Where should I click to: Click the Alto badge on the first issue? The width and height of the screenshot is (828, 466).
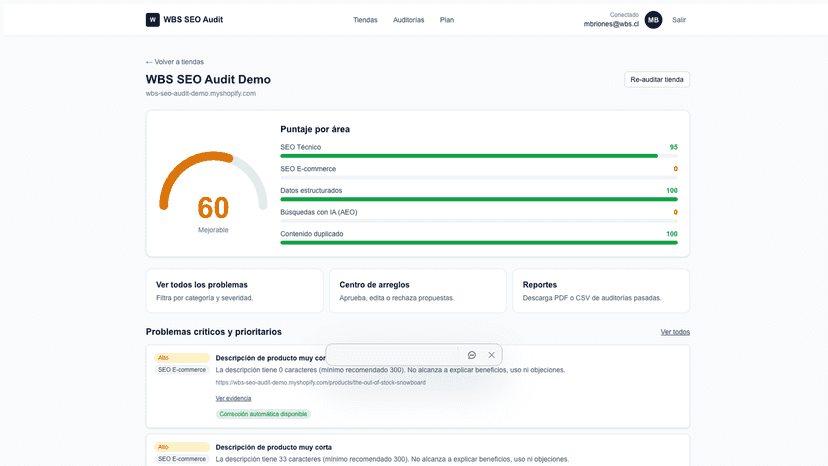182,358
